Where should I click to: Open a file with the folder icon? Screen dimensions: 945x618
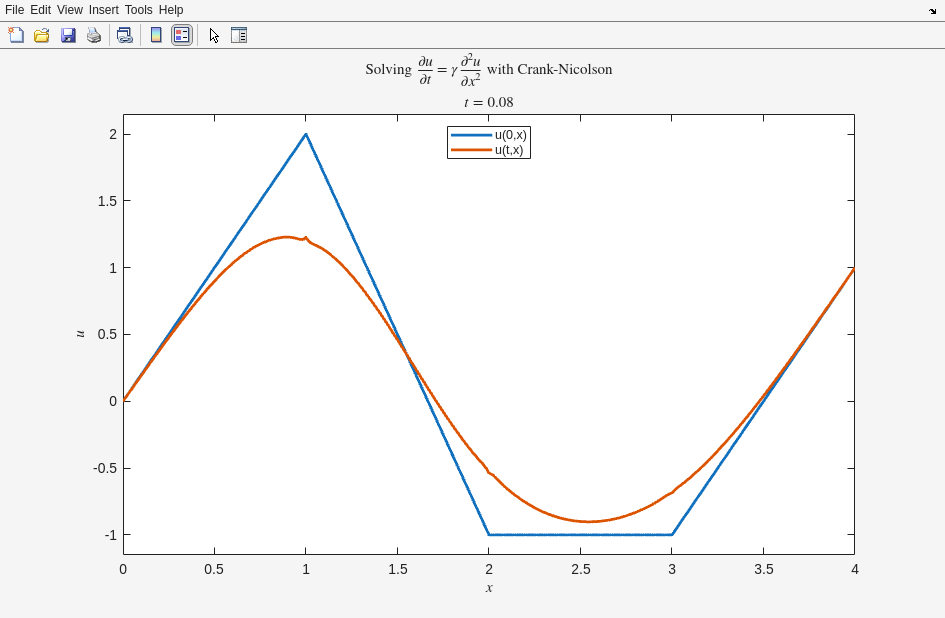(x=42, y=35)
